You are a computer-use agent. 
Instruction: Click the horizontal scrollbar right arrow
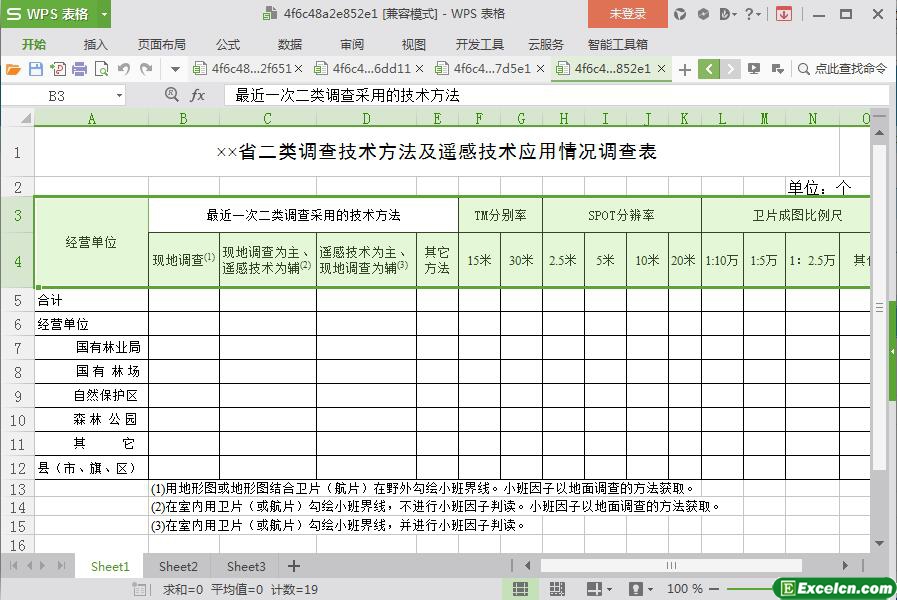click(x=845, y=566)
